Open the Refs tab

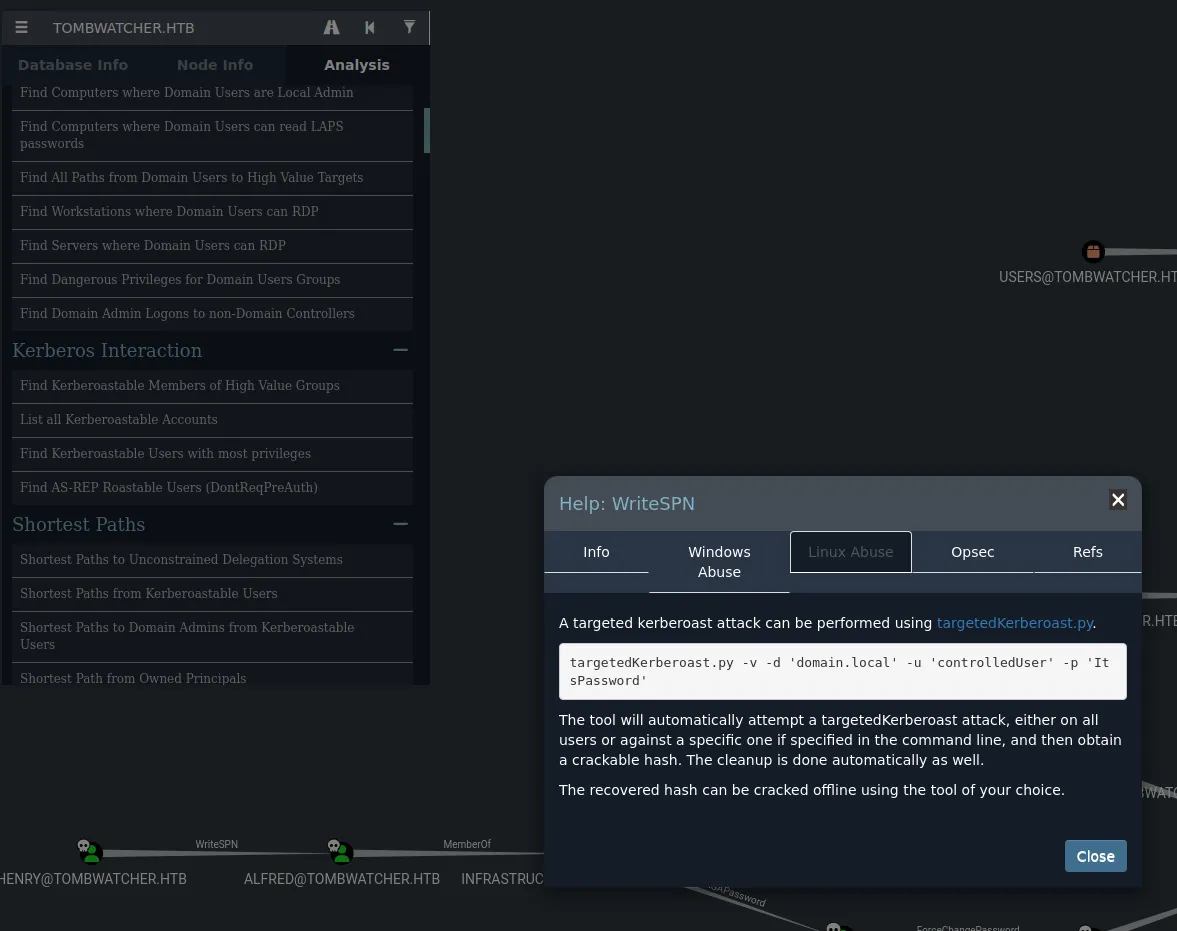pyautogui.click(x=1088, y=552)
